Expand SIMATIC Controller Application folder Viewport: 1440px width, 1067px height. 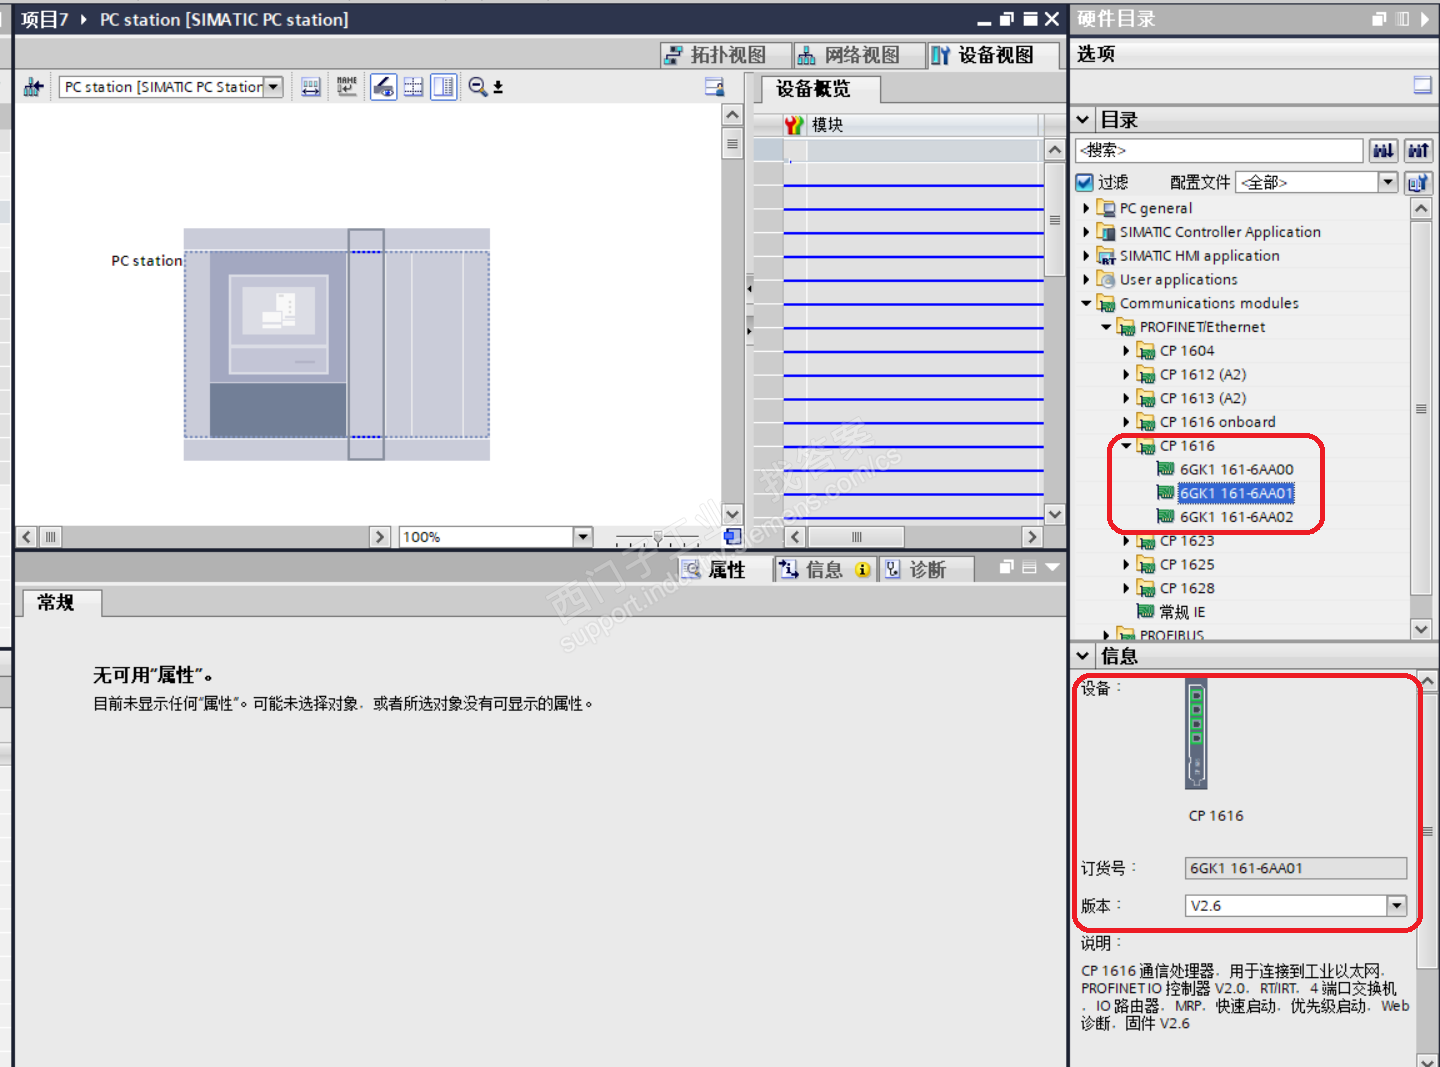[x=1086, y=232]
